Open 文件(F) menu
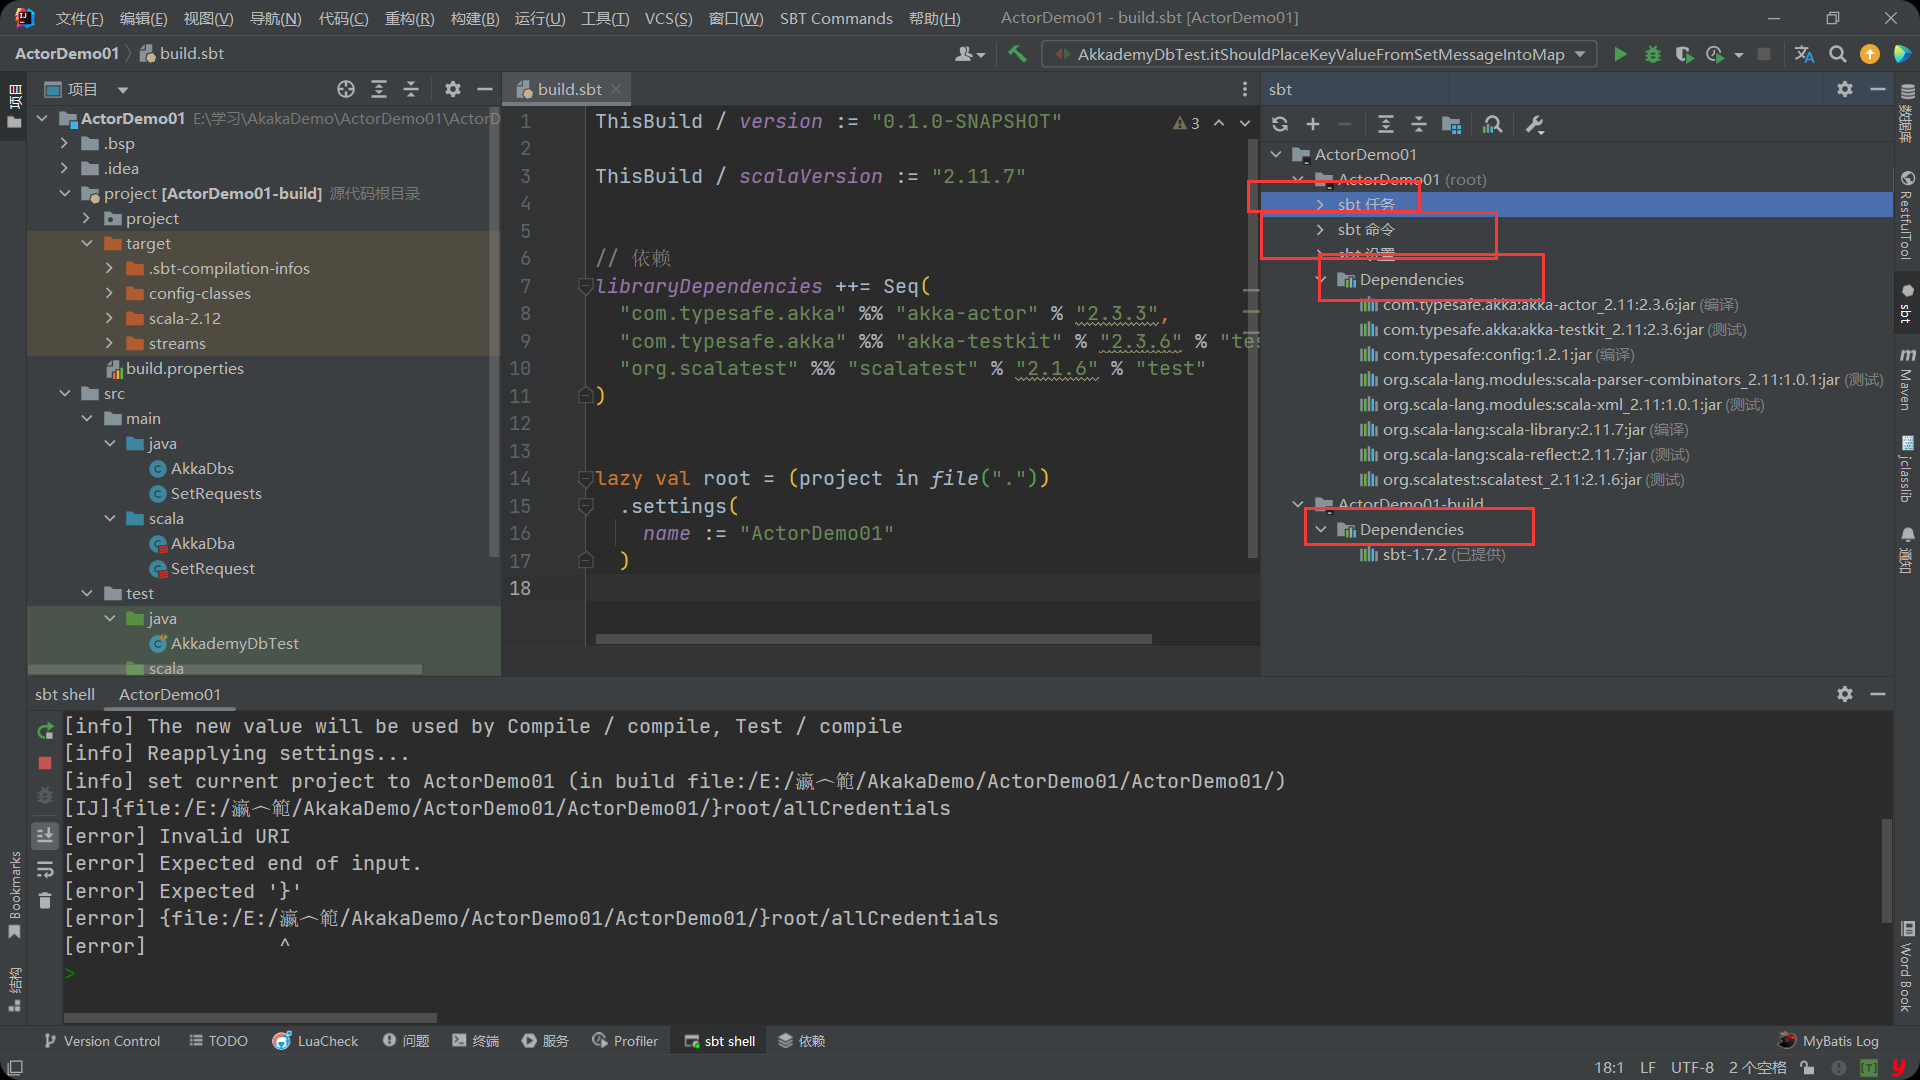This screenshot has height=1080, width=1920. (79, 18)
